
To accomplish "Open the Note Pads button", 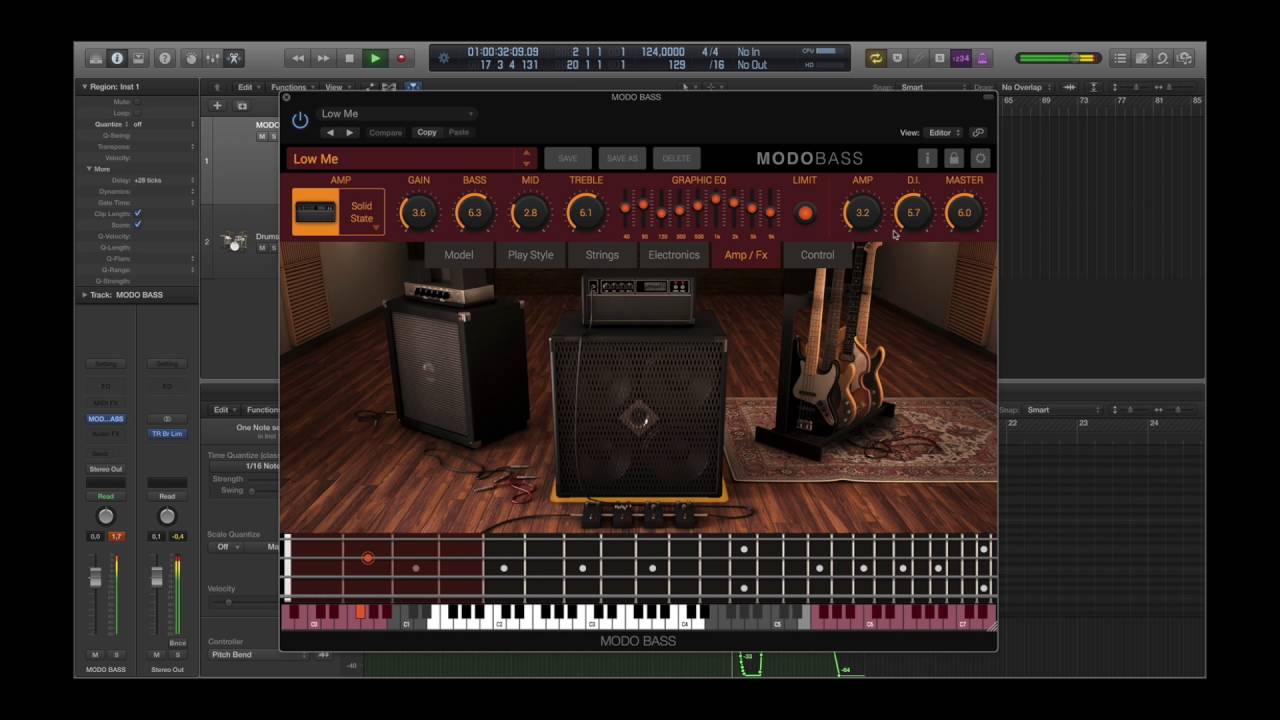I will point(1141,59).
